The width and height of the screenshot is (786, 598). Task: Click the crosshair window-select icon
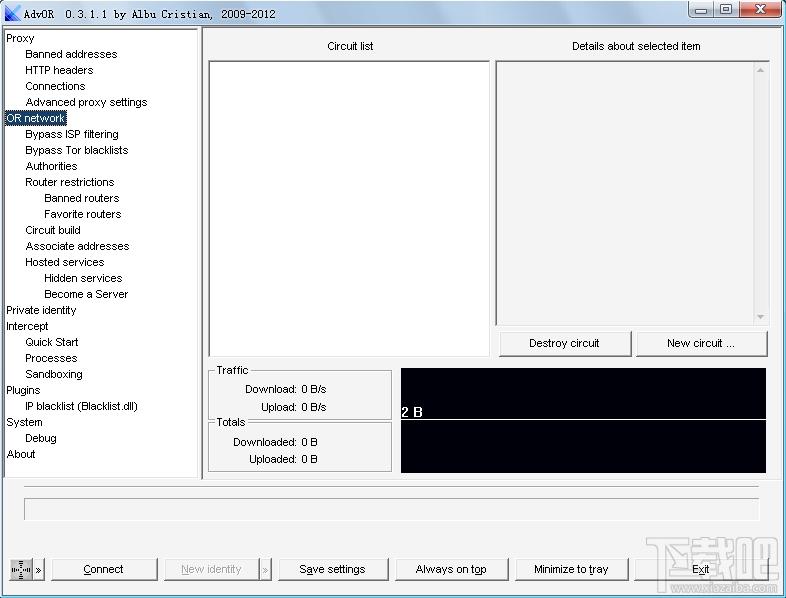pyautogui.click(x=21, y=569)
